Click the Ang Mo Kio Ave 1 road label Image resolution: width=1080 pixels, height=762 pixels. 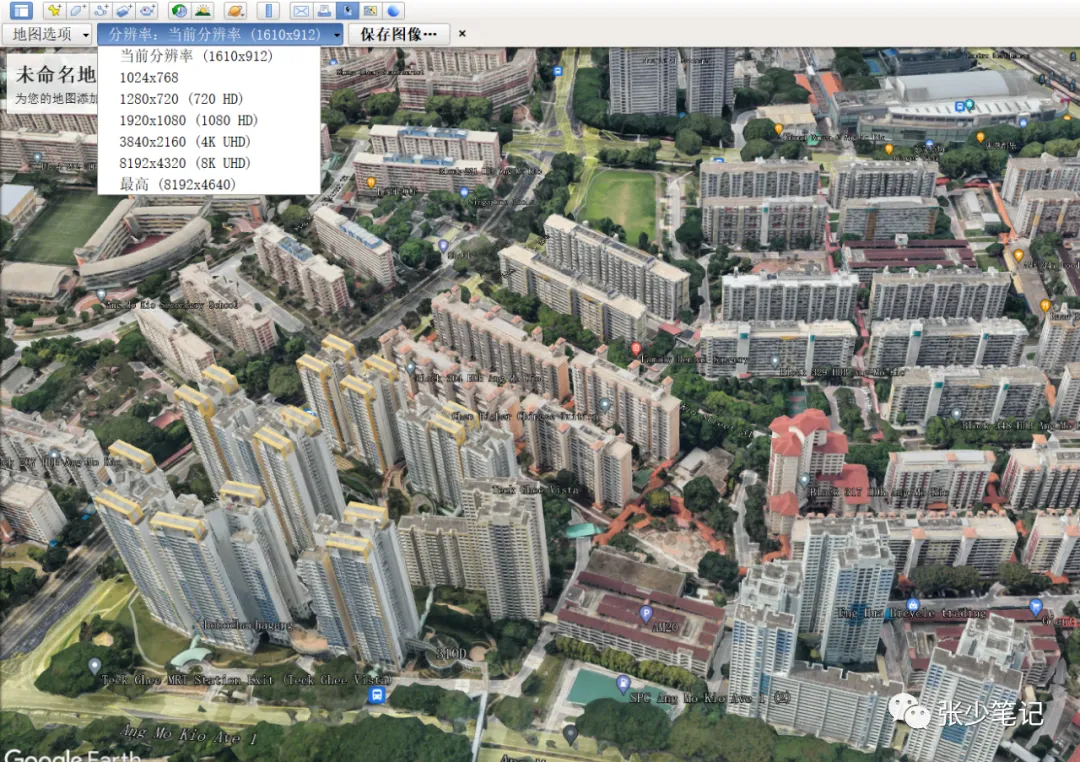pyautogui.click(x=188, y=733)
